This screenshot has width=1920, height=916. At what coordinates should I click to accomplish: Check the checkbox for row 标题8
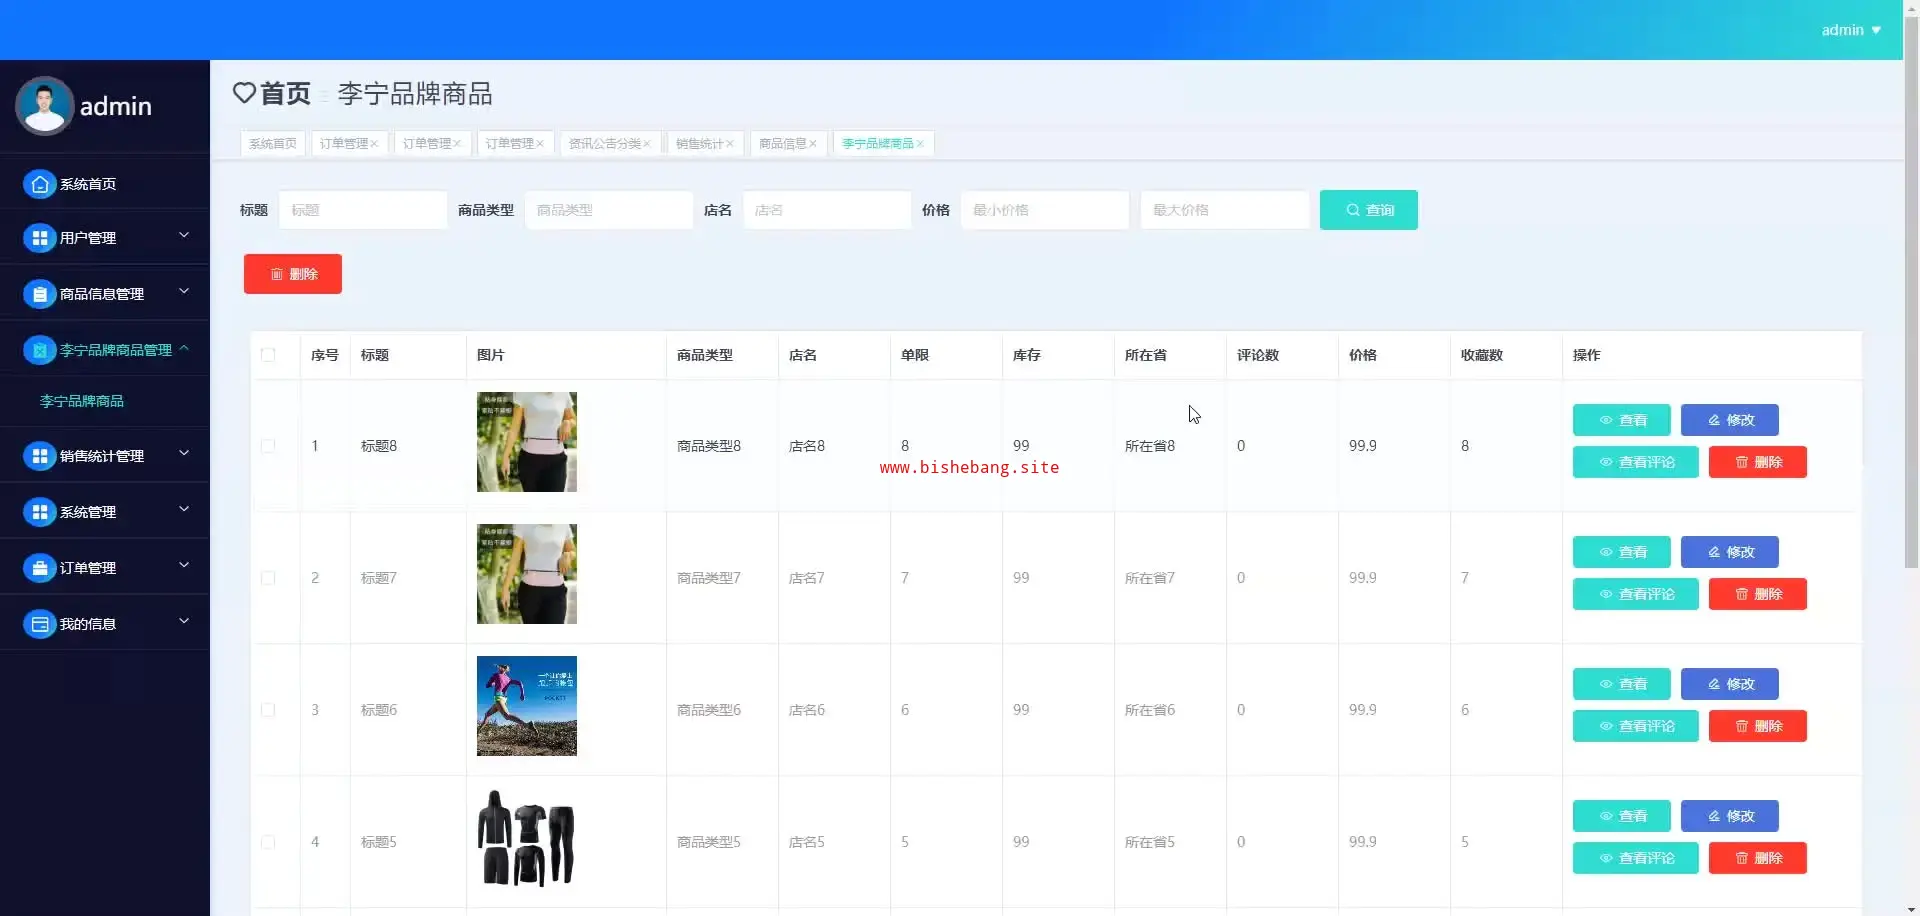point(268,446)
